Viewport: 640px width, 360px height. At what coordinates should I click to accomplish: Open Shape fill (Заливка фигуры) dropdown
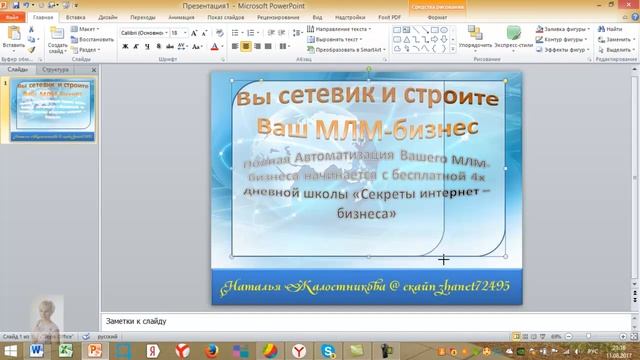pos(563,29)
